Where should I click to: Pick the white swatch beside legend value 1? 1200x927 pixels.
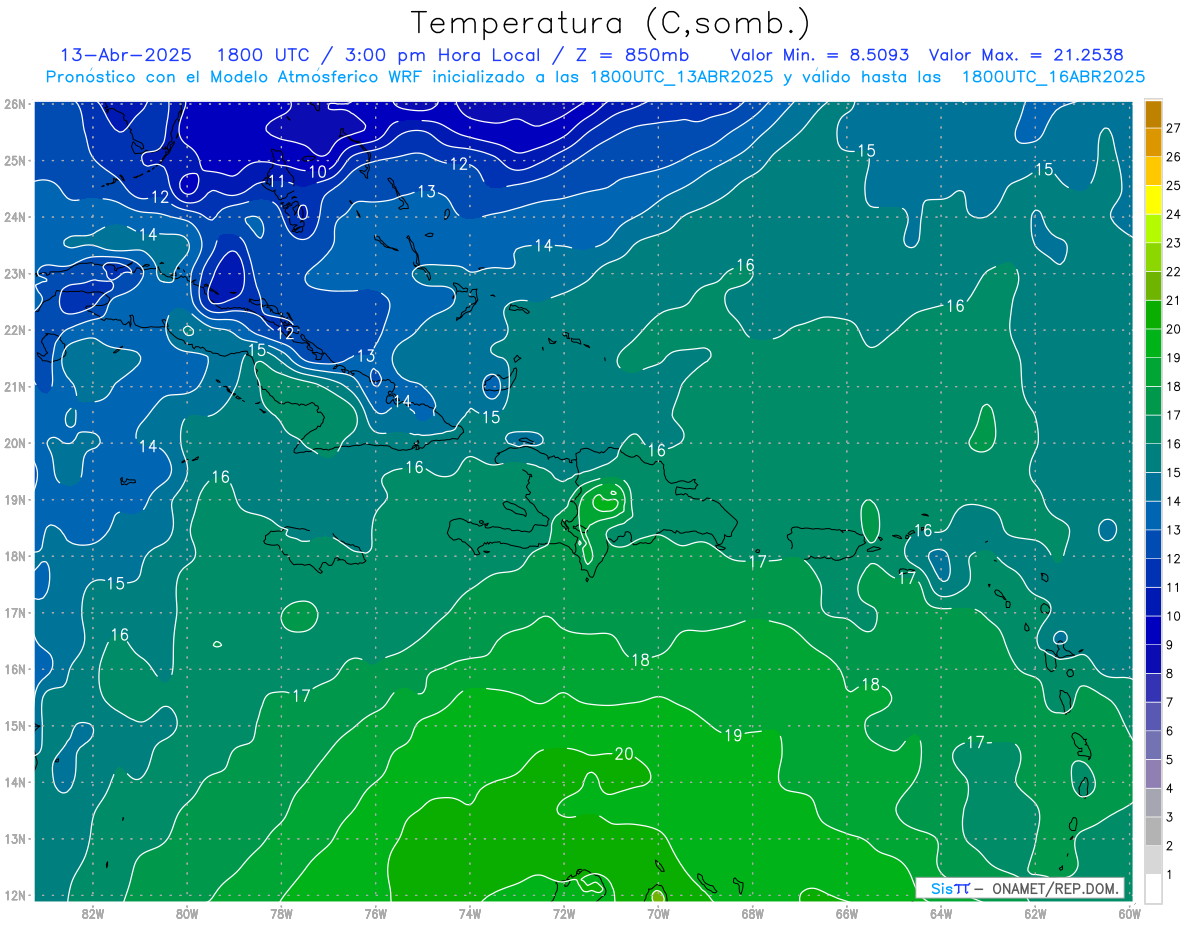[x=1153, y=887]
